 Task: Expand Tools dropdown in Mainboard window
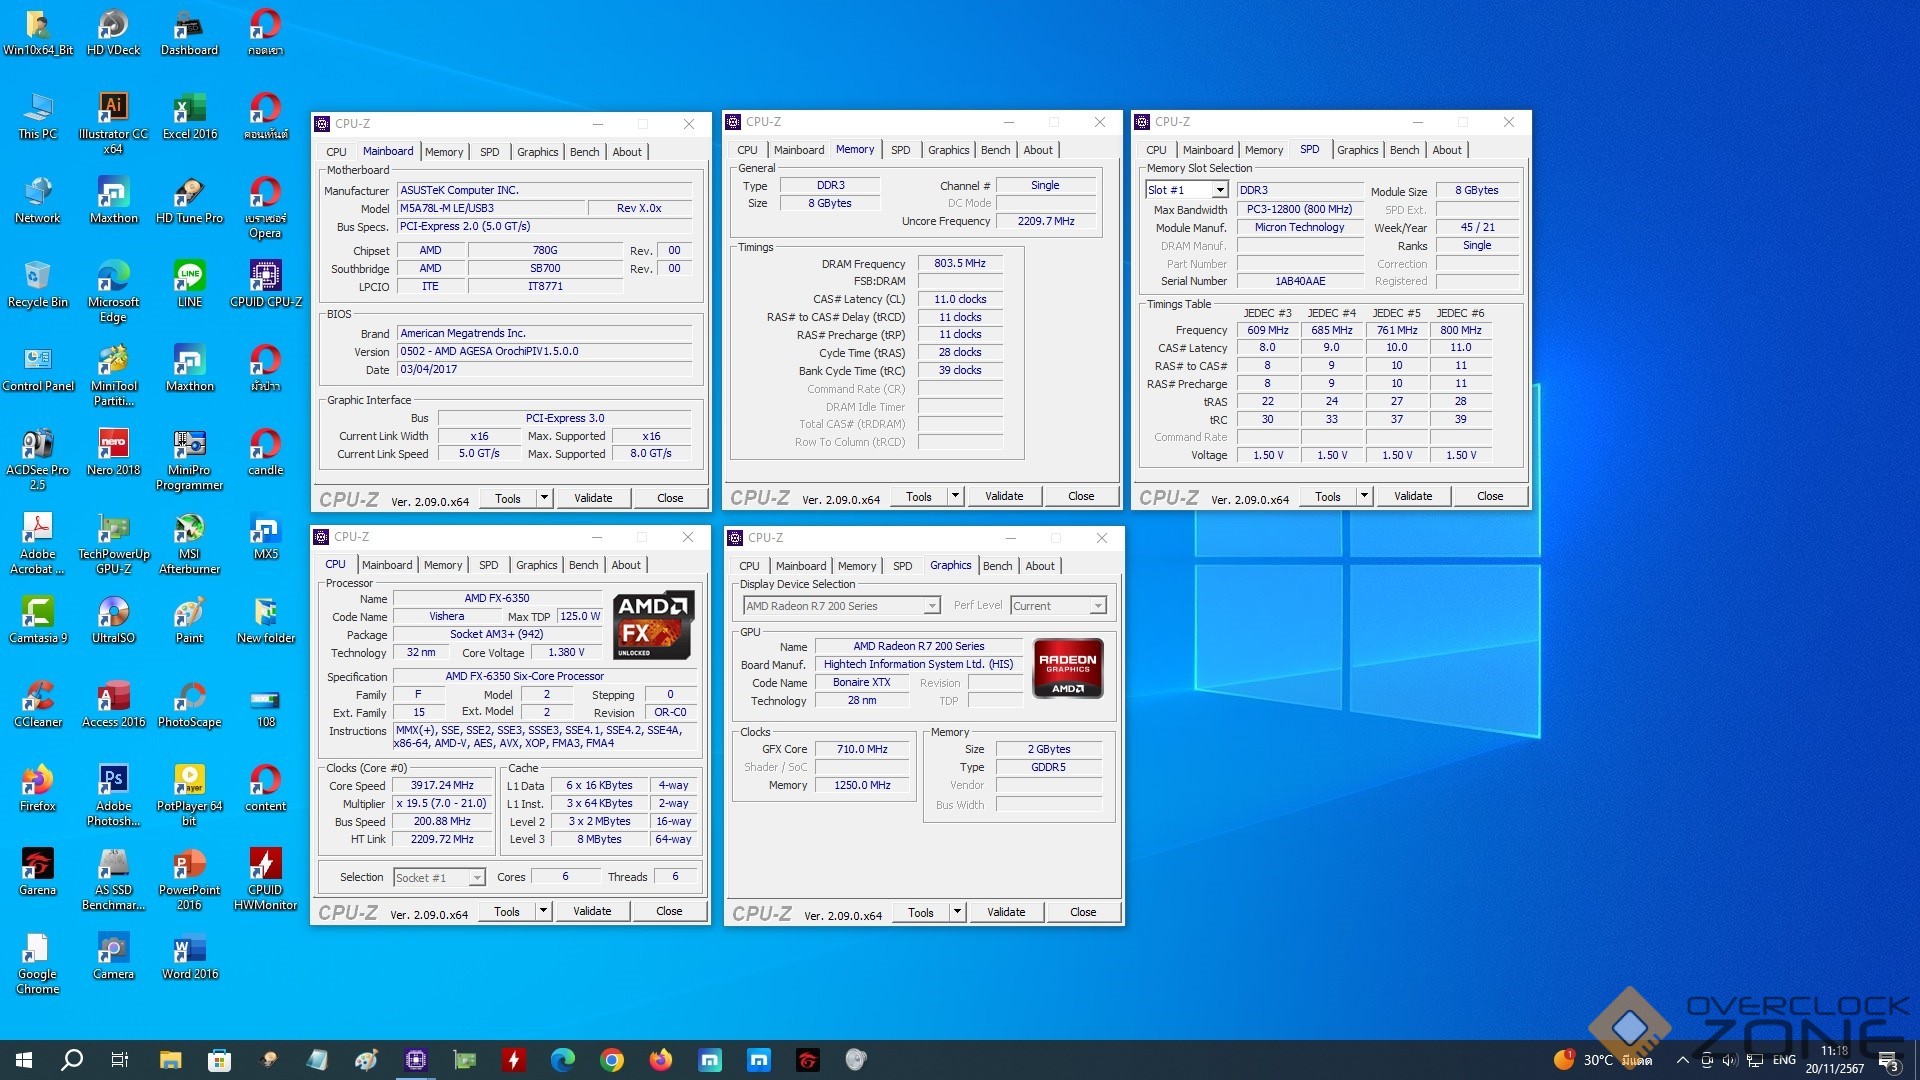(x=544, y=498)
